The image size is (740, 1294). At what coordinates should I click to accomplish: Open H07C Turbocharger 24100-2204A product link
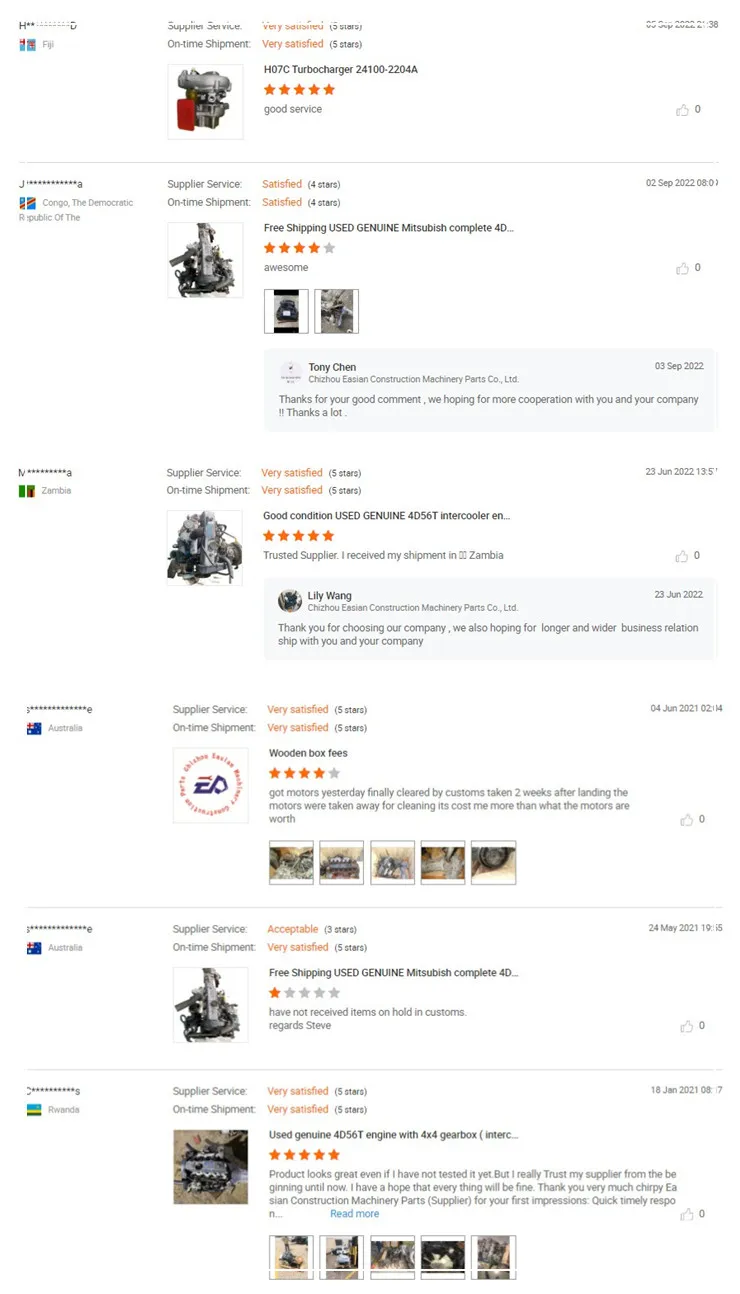pos(341,70)
